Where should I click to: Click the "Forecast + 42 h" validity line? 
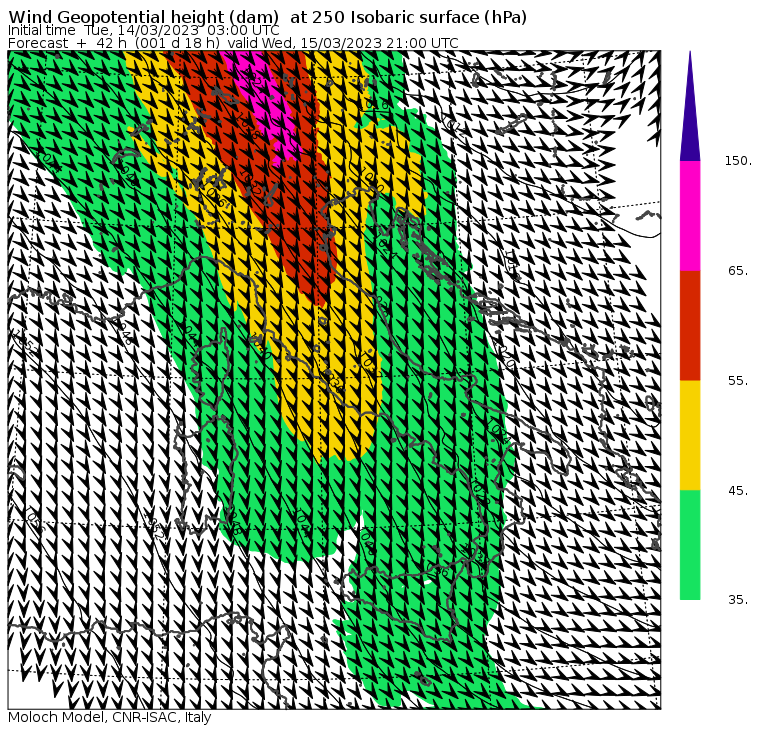[233, 43]
